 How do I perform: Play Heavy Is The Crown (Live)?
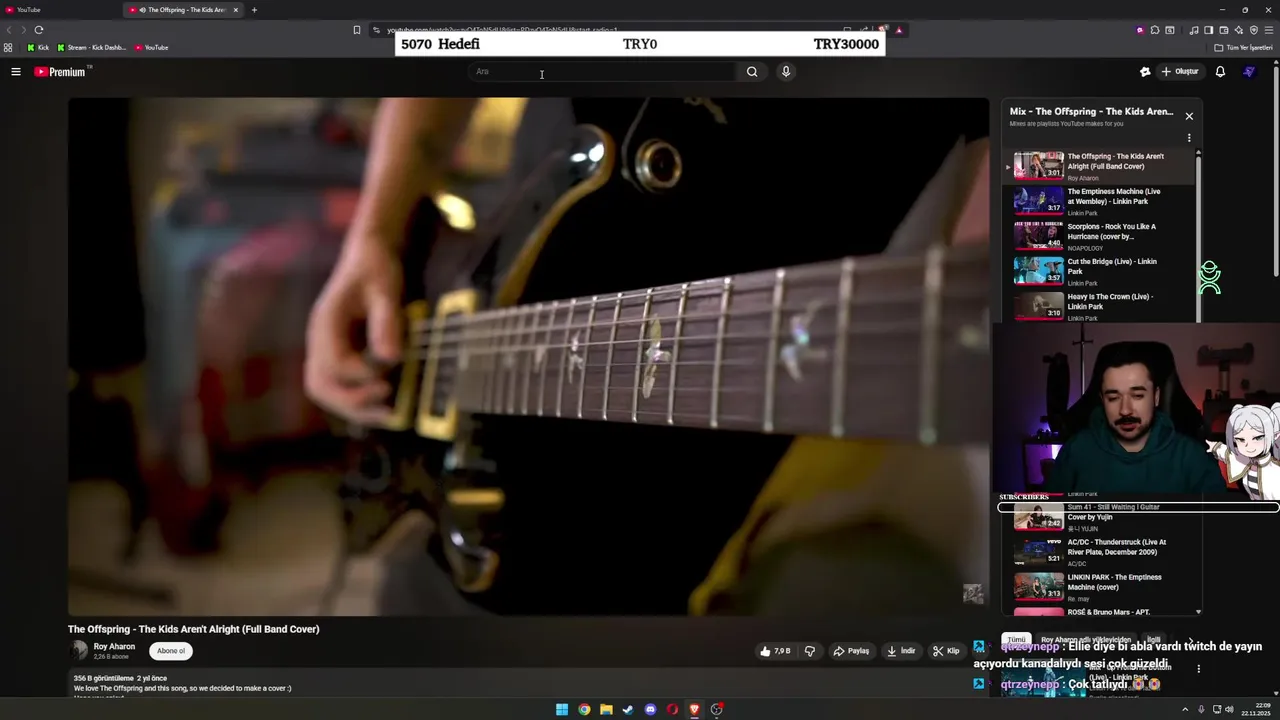[x=1102, y=306]
